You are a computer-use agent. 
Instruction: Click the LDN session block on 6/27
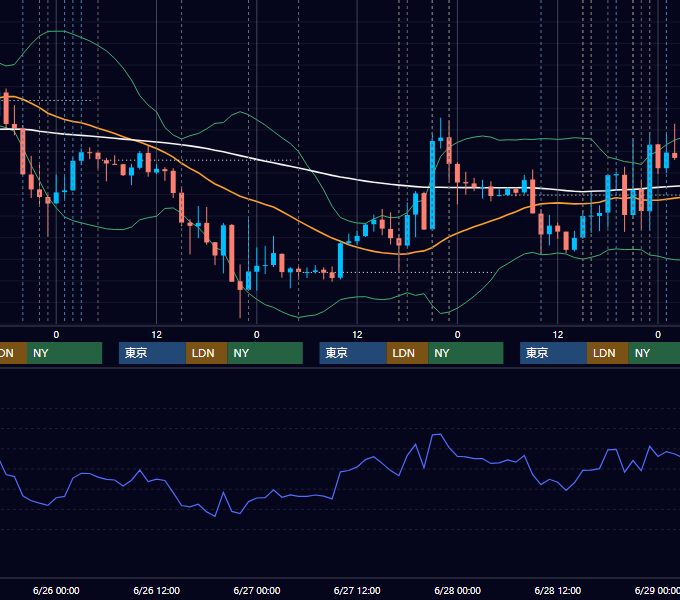point(408,353)
